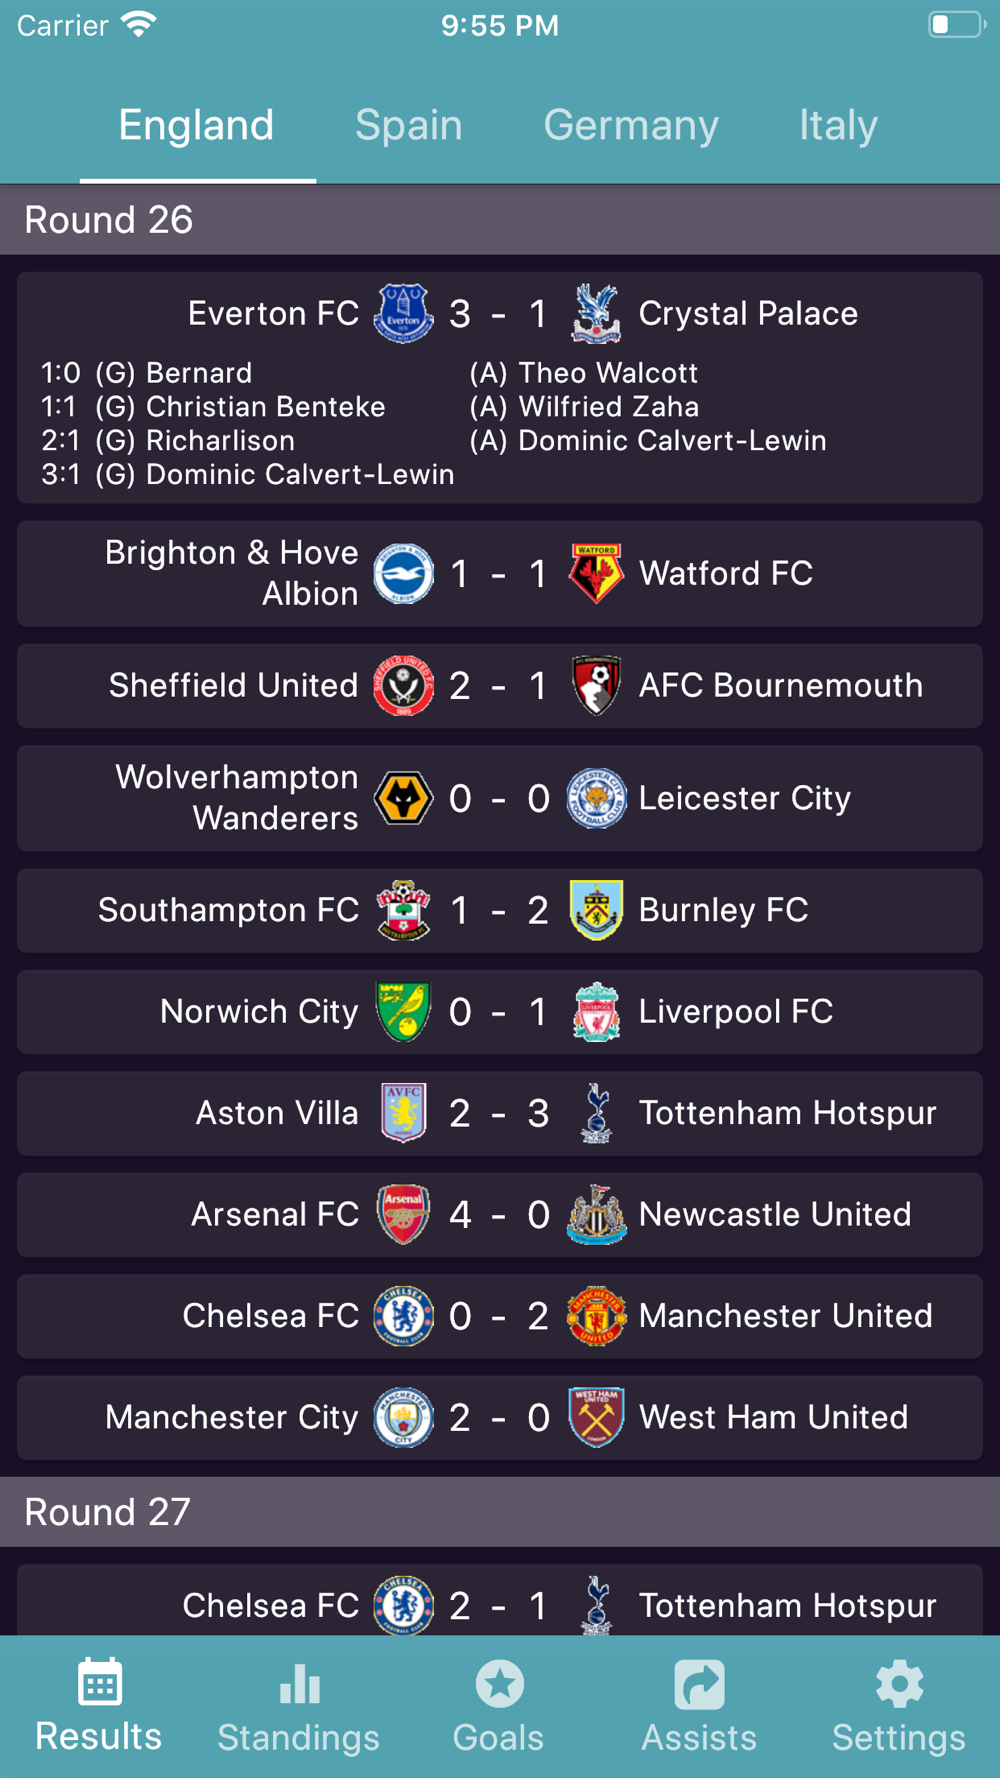
Task: Click the Wolverhampton Wanderers wolf crest
Action: click(403, 798)
